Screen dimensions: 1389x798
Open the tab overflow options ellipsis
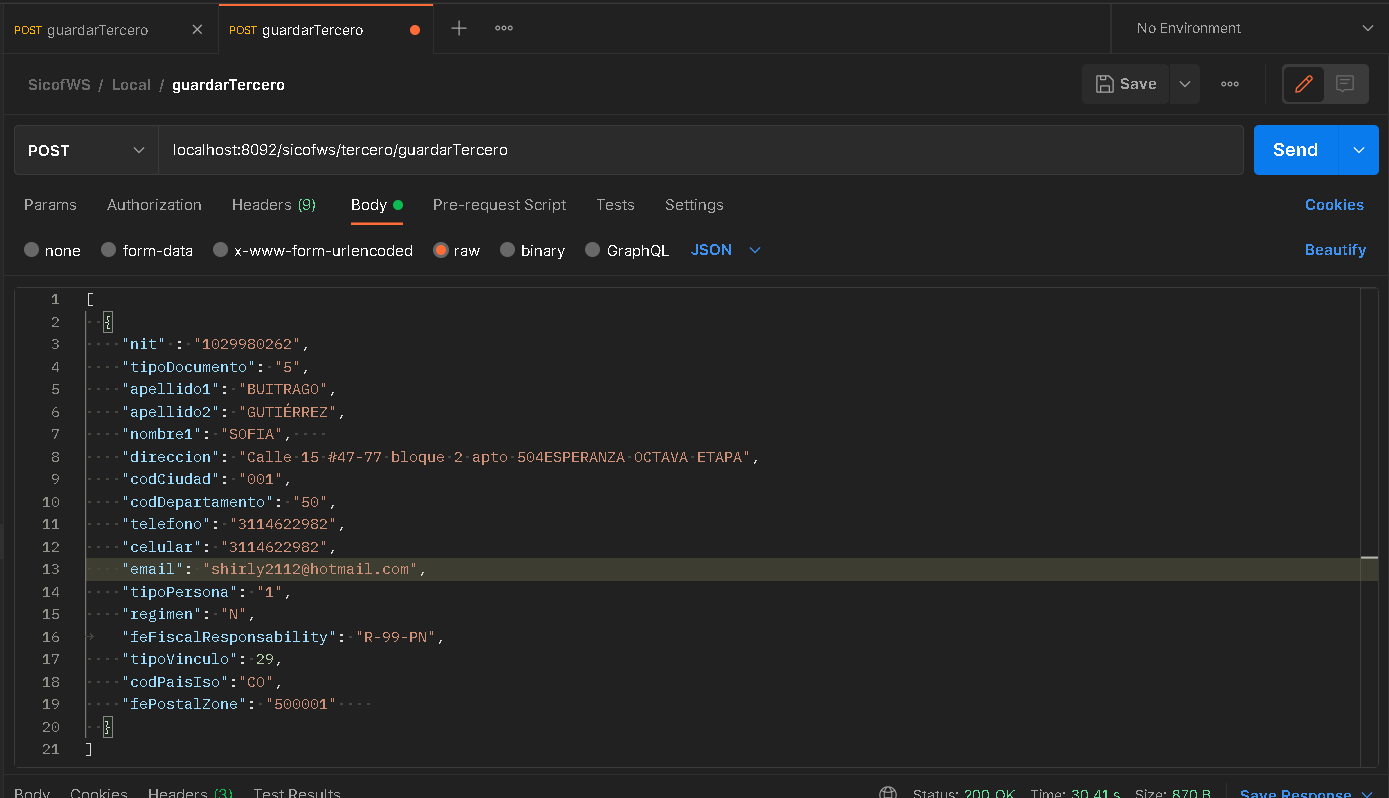click(x=504, y=28)
